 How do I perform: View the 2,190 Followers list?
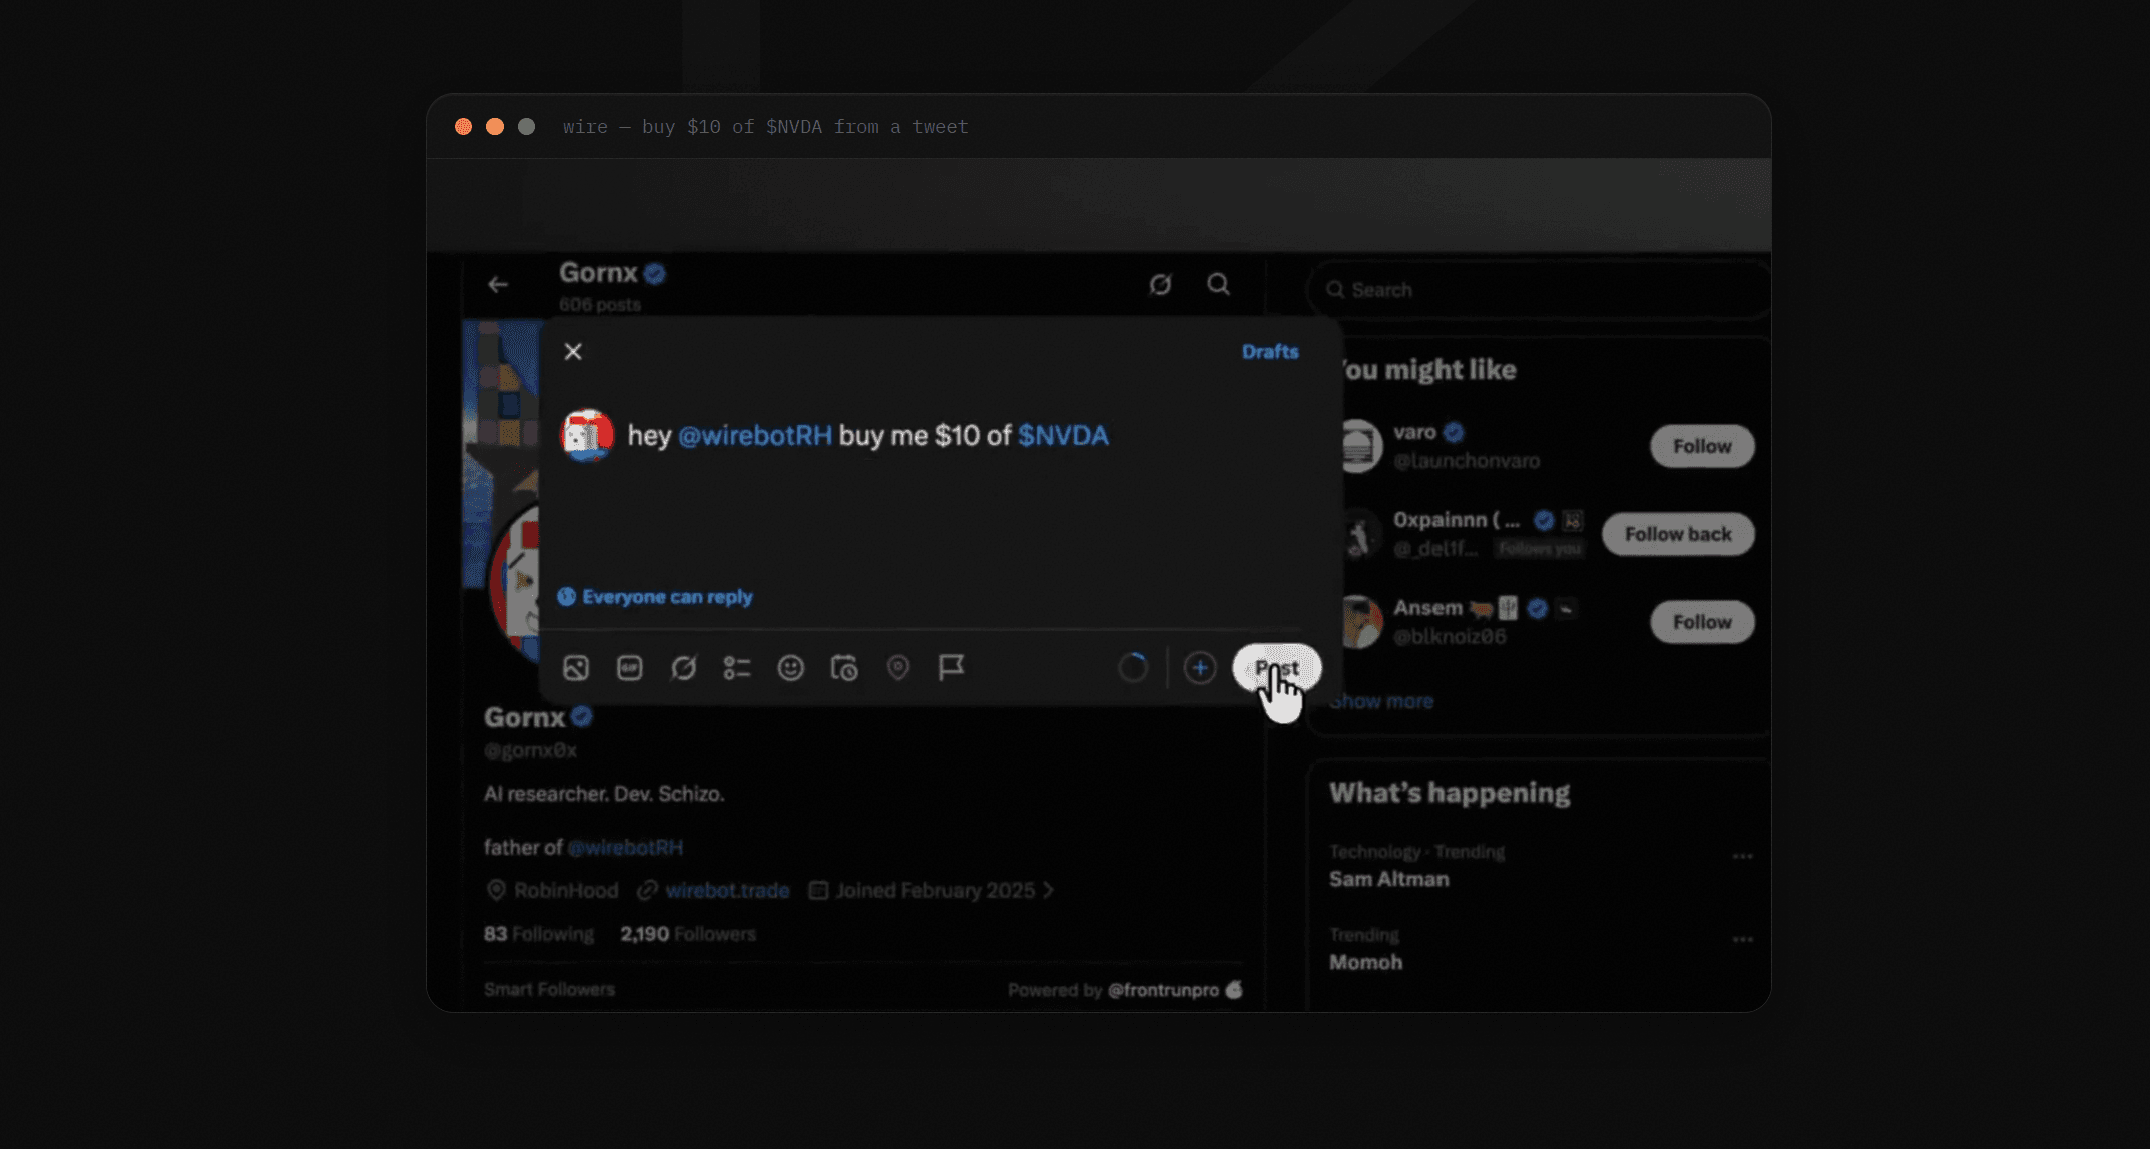pyautogui.click(x=688, y=934)
